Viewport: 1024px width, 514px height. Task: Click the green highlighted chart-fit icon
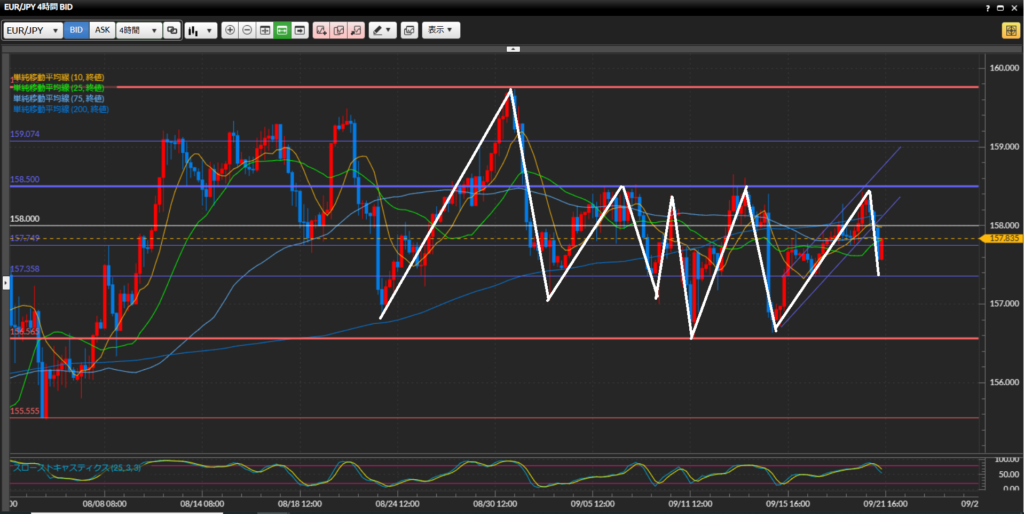pyautogui.click(x=282, y=30)
